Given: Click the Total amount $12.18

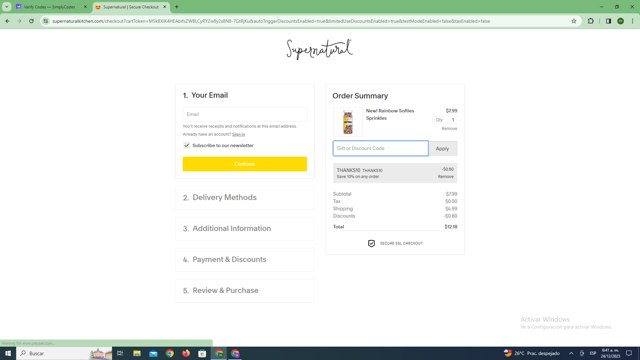Looking at the screenshot, I should (x=451, y=227).
